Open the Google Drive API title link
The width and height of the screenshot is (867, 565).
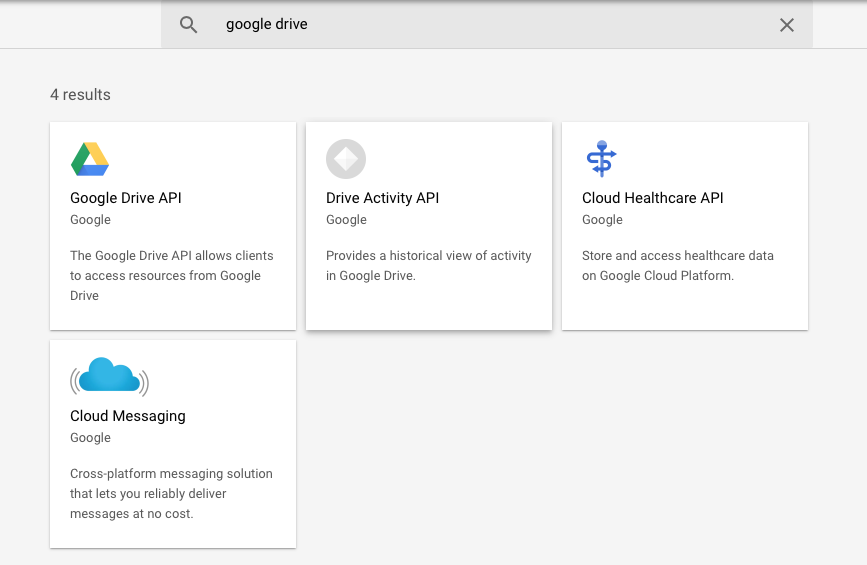126,198
